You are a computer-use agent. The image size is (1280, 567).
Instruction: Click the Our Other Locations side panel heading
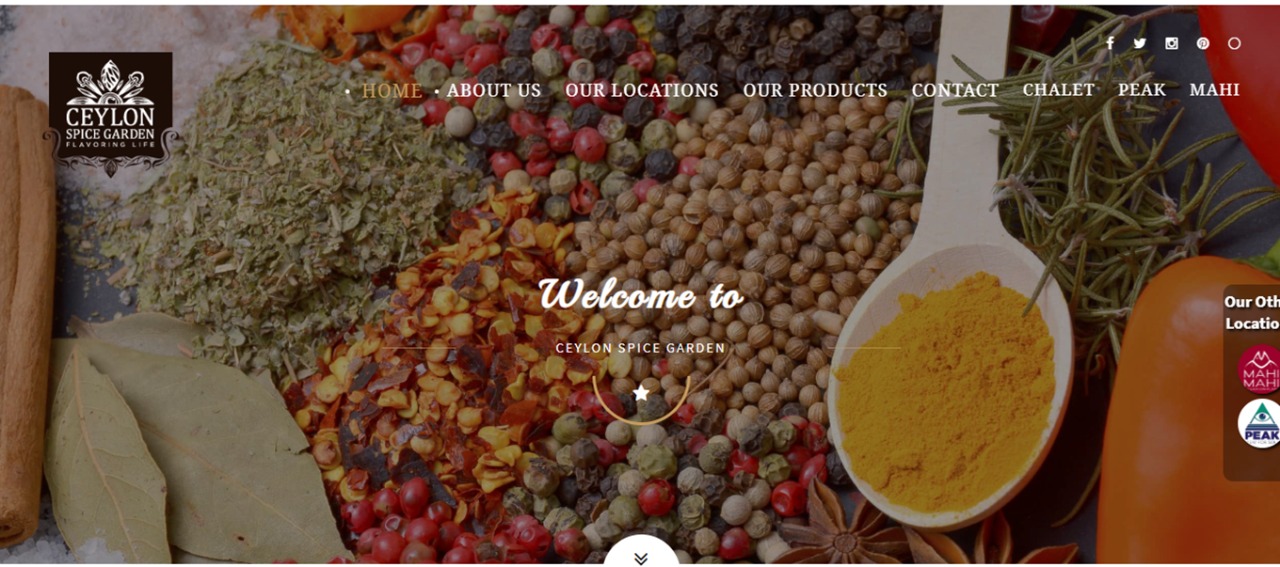(1252, 312)
